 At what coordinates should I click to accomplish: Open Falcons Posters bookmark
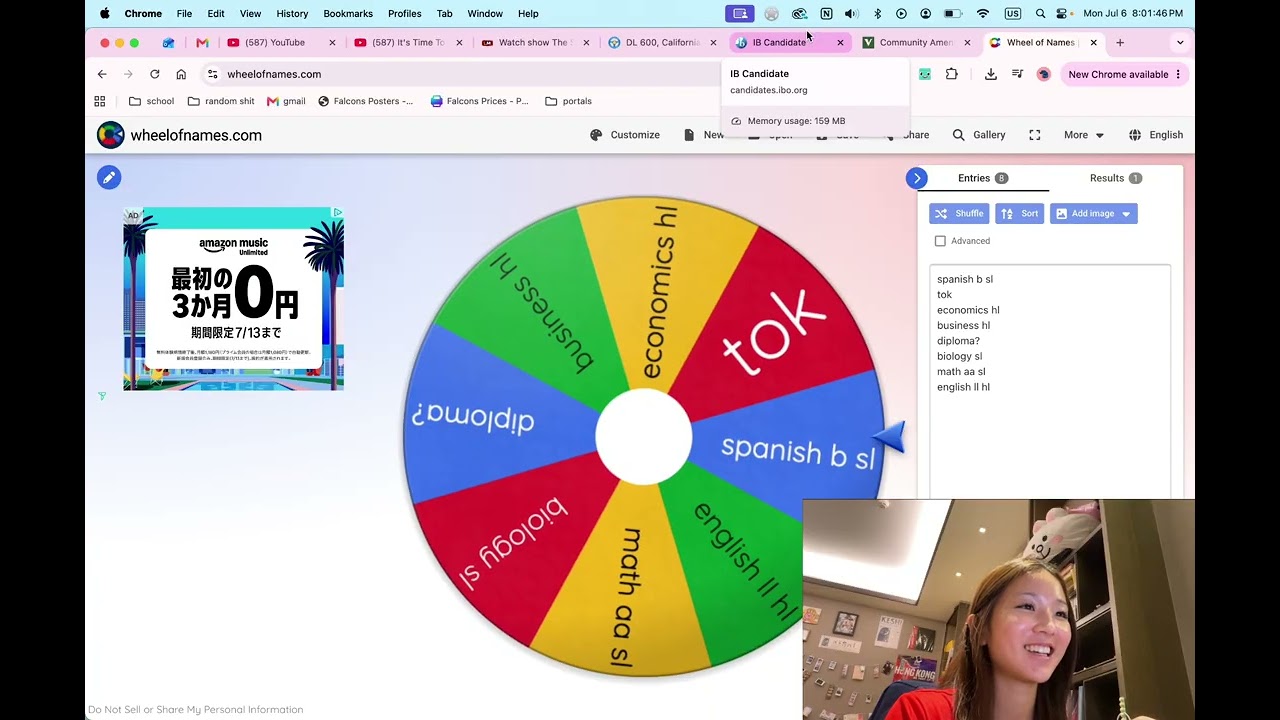(x=365, y=101)
